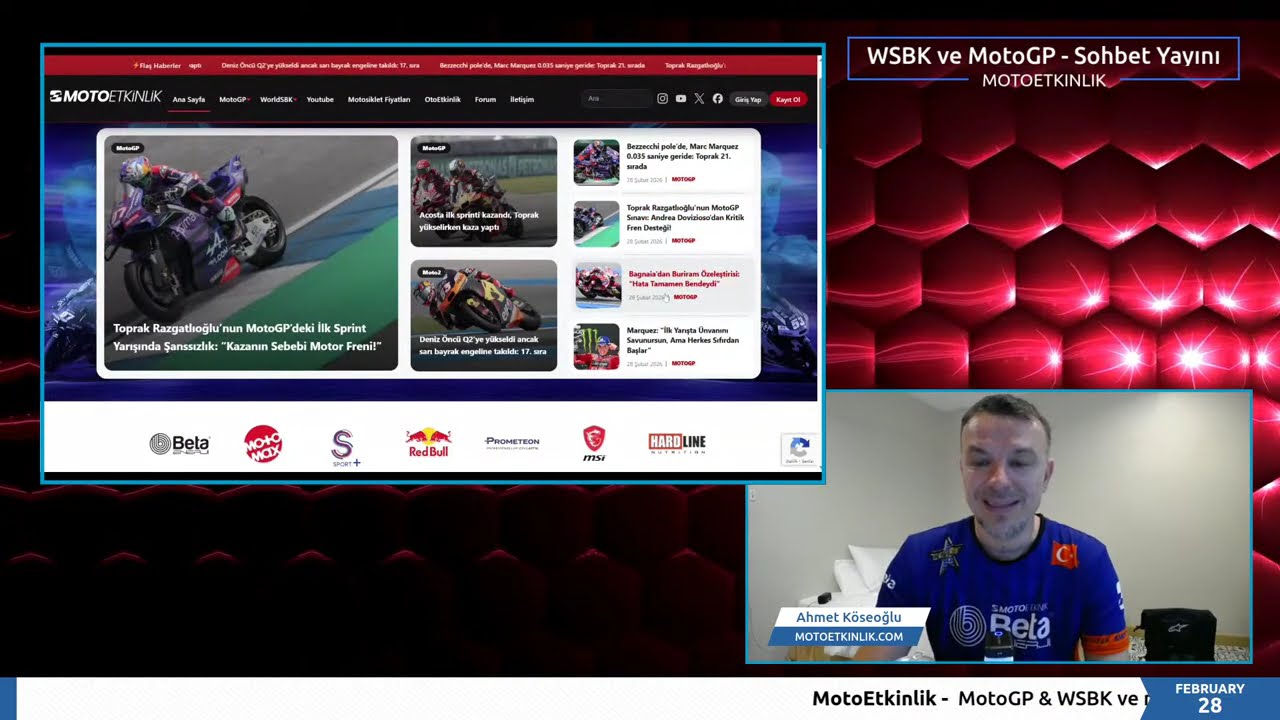Click the Bezzecchi article thumbnail image
The width and height of the screenshot is (1280, 720).
click(x=596, y=162)
